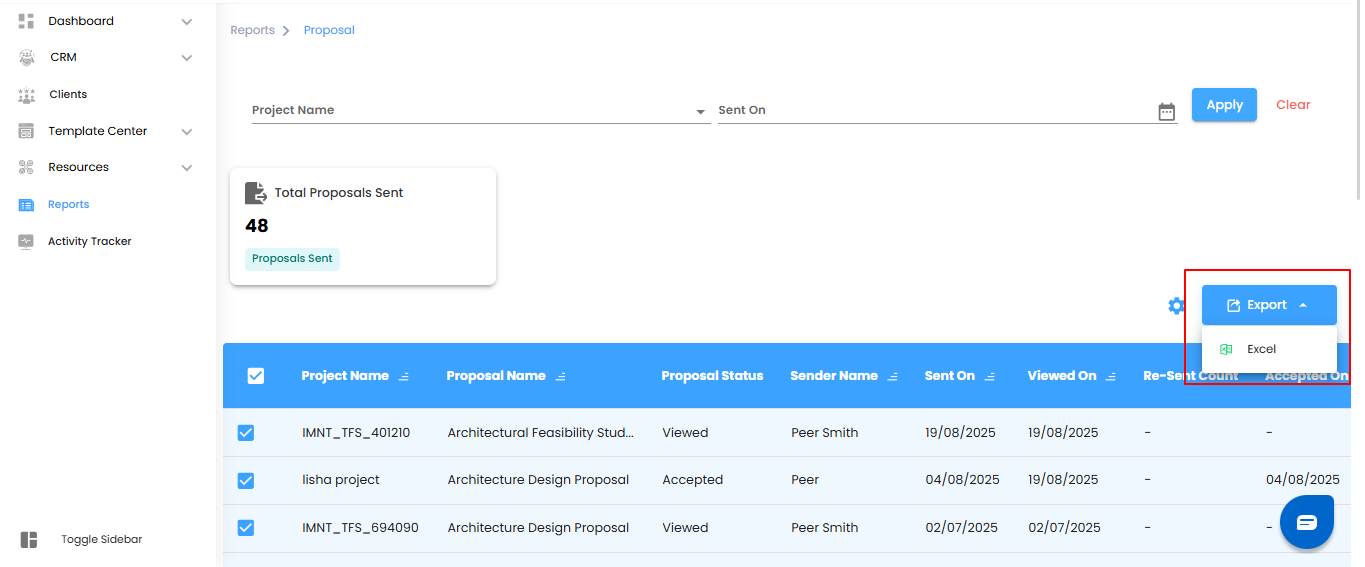Viewport: 1365px width, 567px height.
Task: Expand the CRM sidebar section chevron
Action: (187, 58)
